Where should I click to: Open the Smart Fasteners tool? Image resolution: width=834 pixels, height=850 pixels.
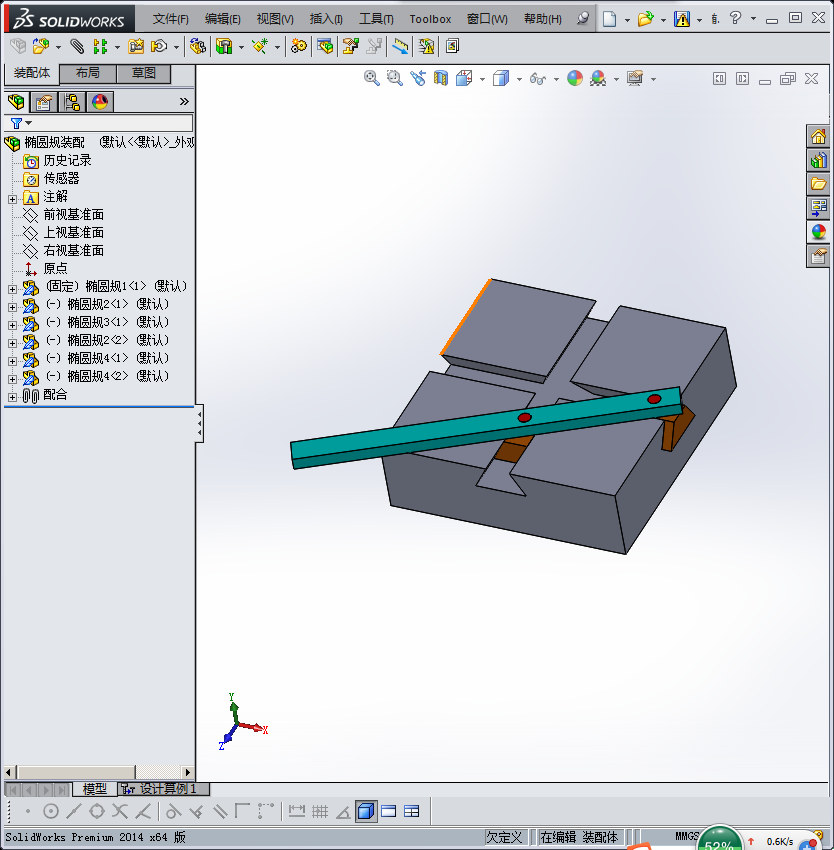[x=136, y=47]
